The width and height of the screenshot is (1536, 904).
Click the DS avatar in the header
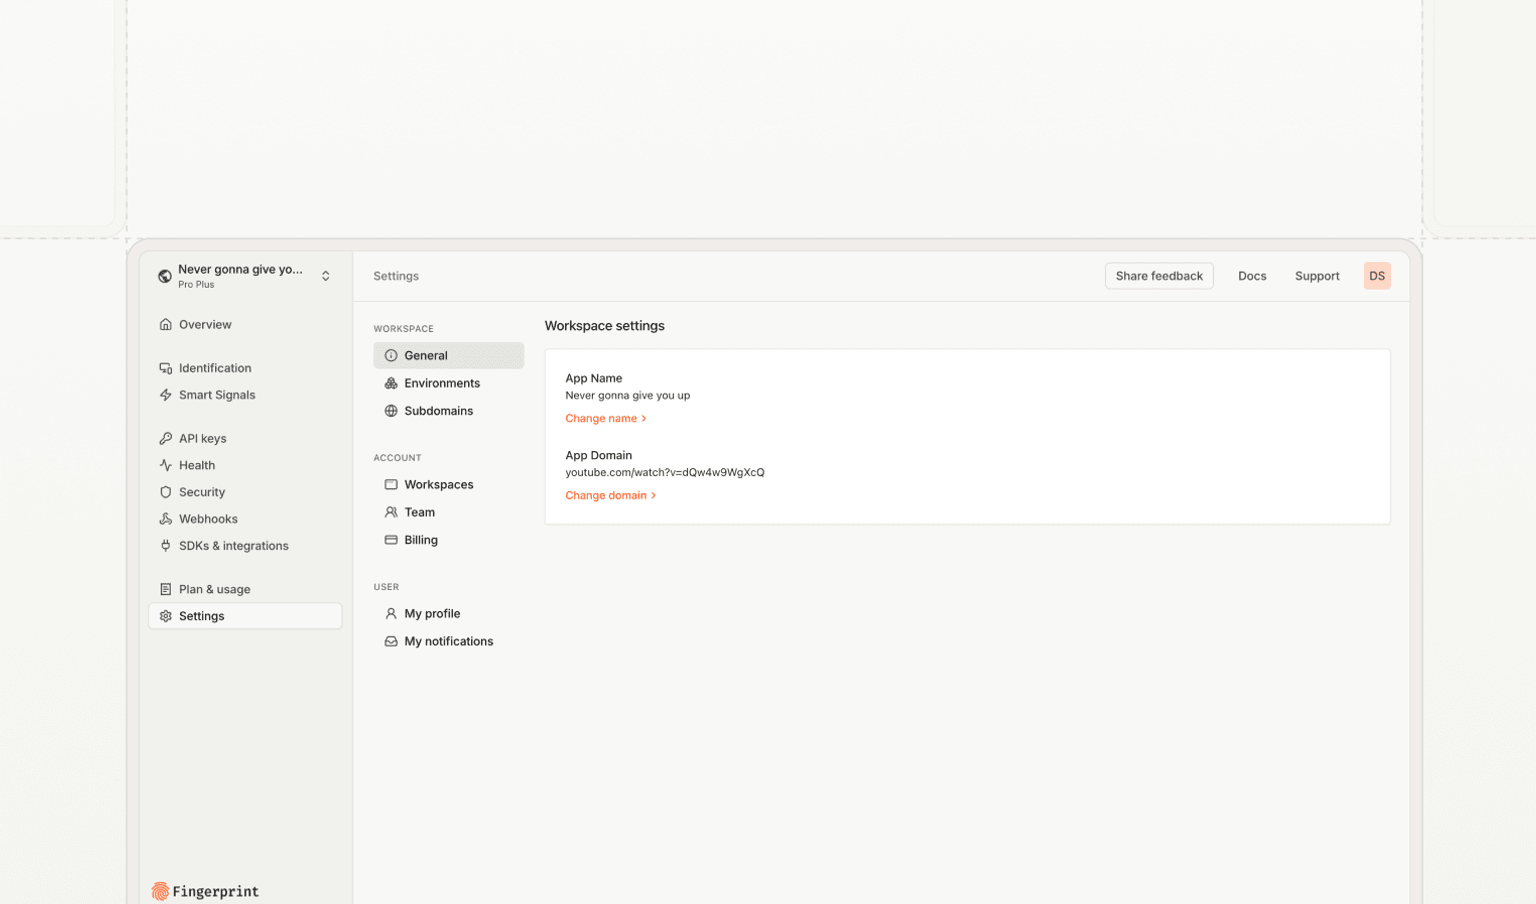click(1377, 275)
